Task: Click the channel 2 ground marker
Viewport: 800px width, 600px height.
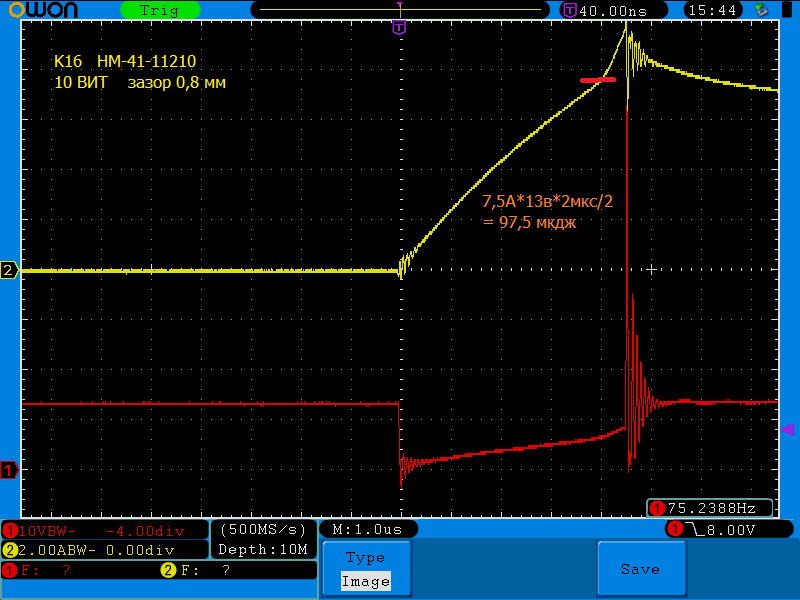Action: 9,271
